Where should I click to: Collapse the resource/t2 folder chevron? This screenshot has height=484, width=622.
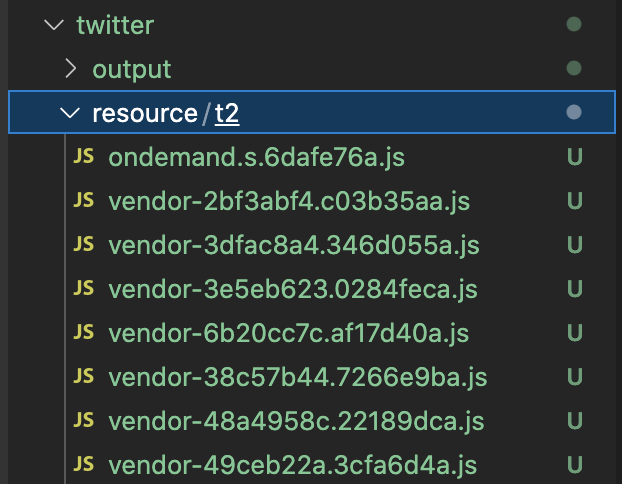(70, 113)
